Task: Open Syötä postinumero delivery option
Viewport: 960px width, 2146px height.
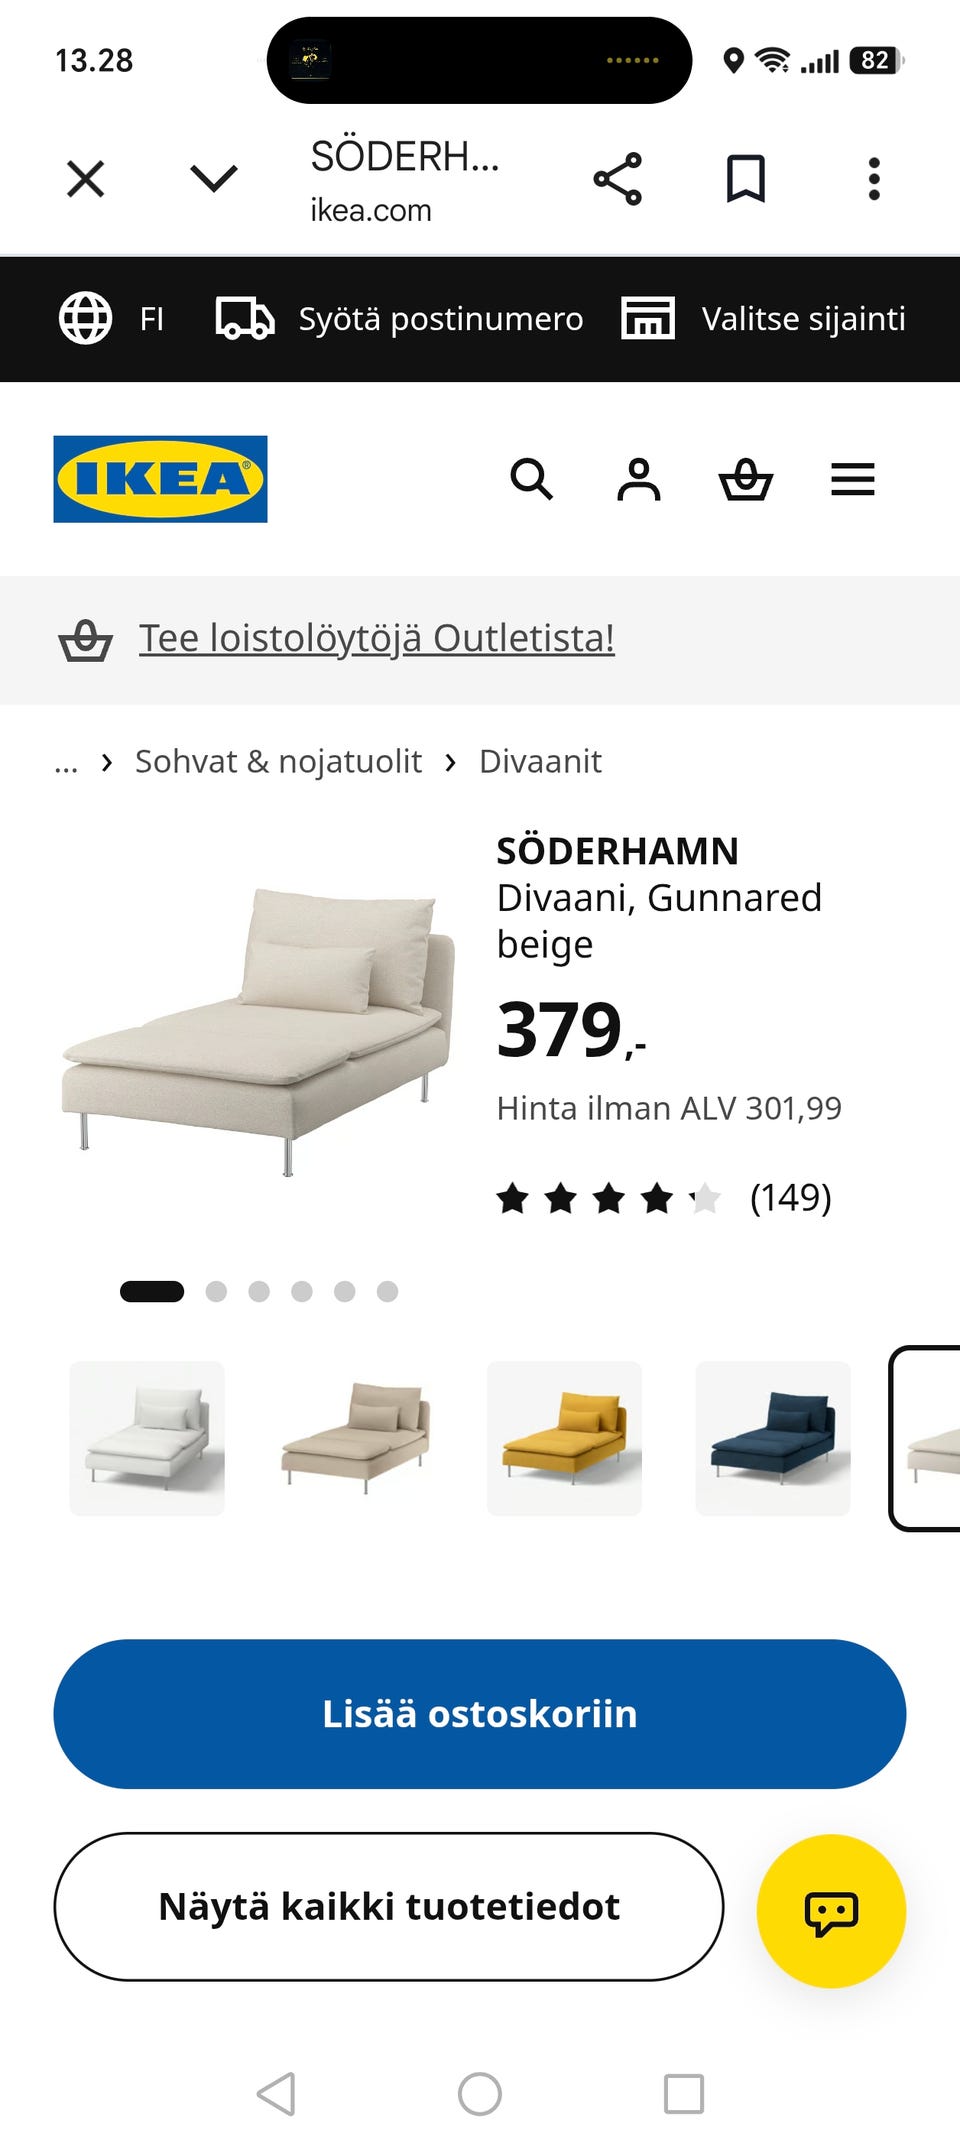Action: point(399,319)
